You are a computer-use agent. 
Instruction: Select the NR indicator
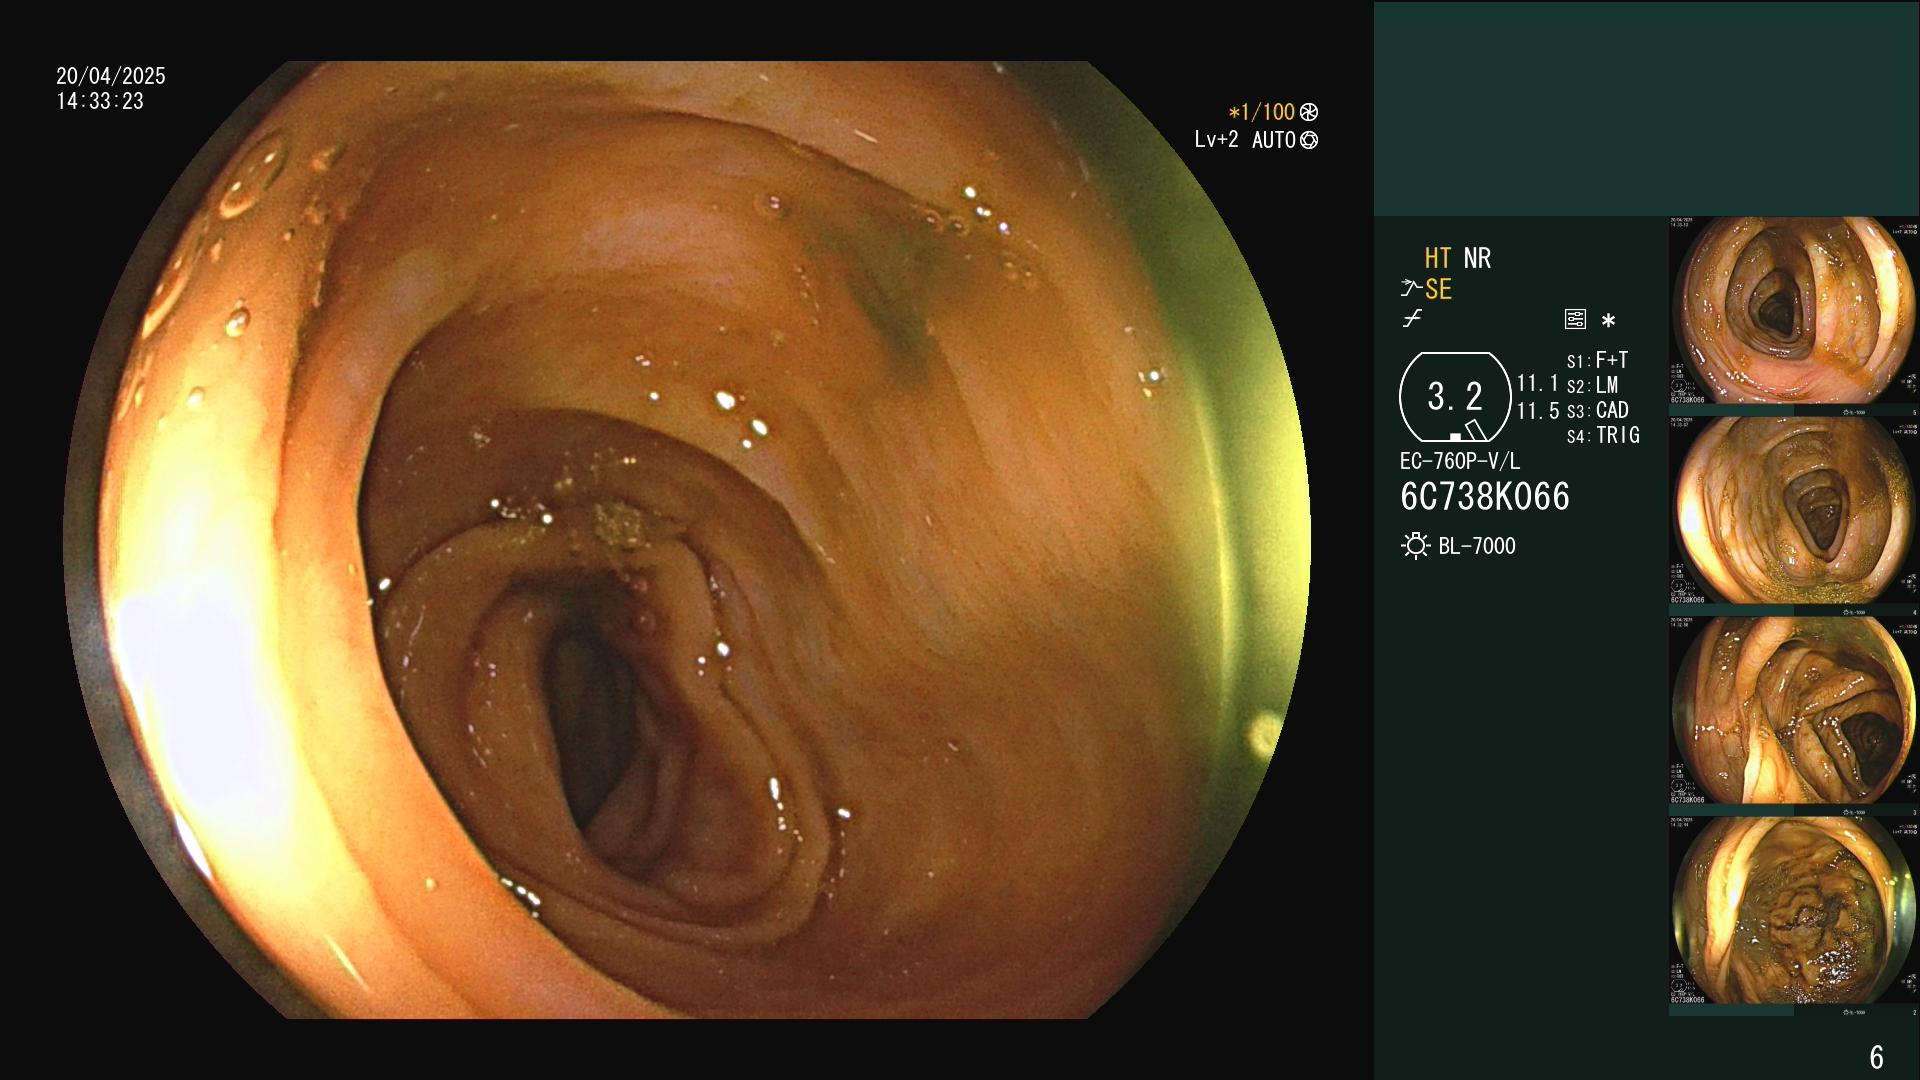(1477, 258)
